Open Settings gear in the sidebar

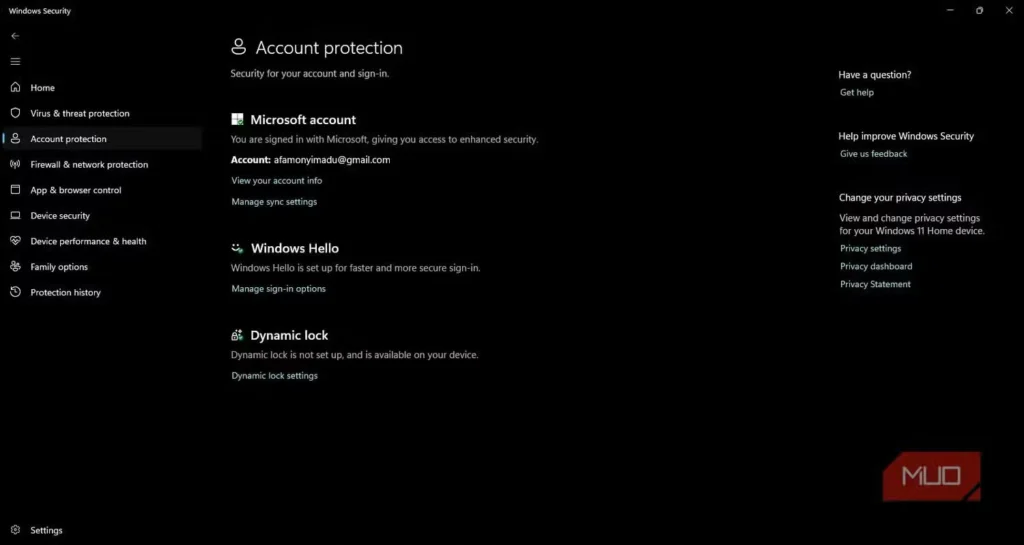coord(15,530)
